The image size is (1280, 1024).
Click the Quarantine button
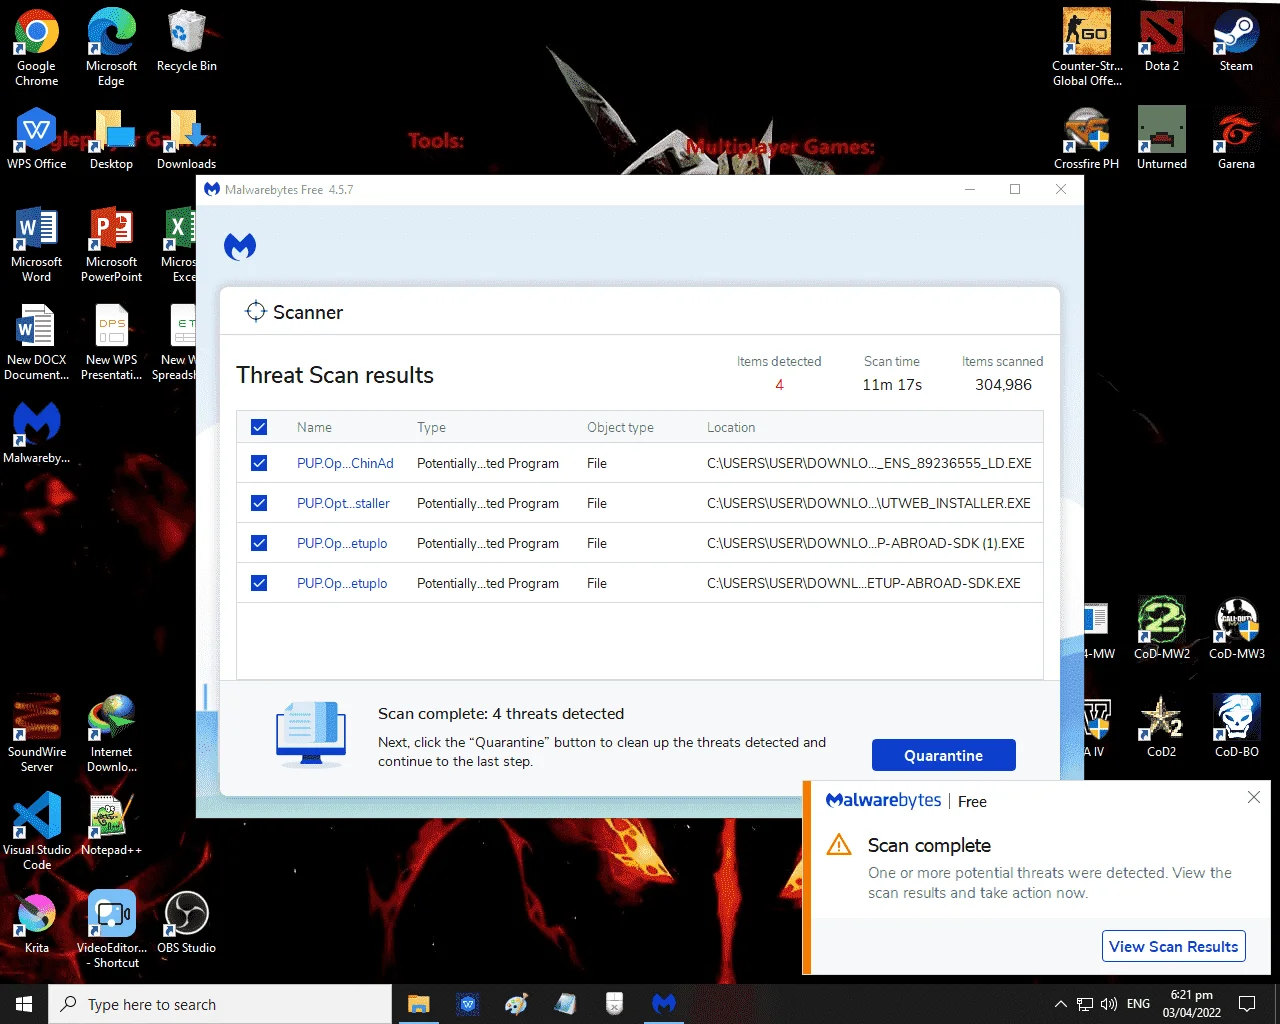click(943, 755)
